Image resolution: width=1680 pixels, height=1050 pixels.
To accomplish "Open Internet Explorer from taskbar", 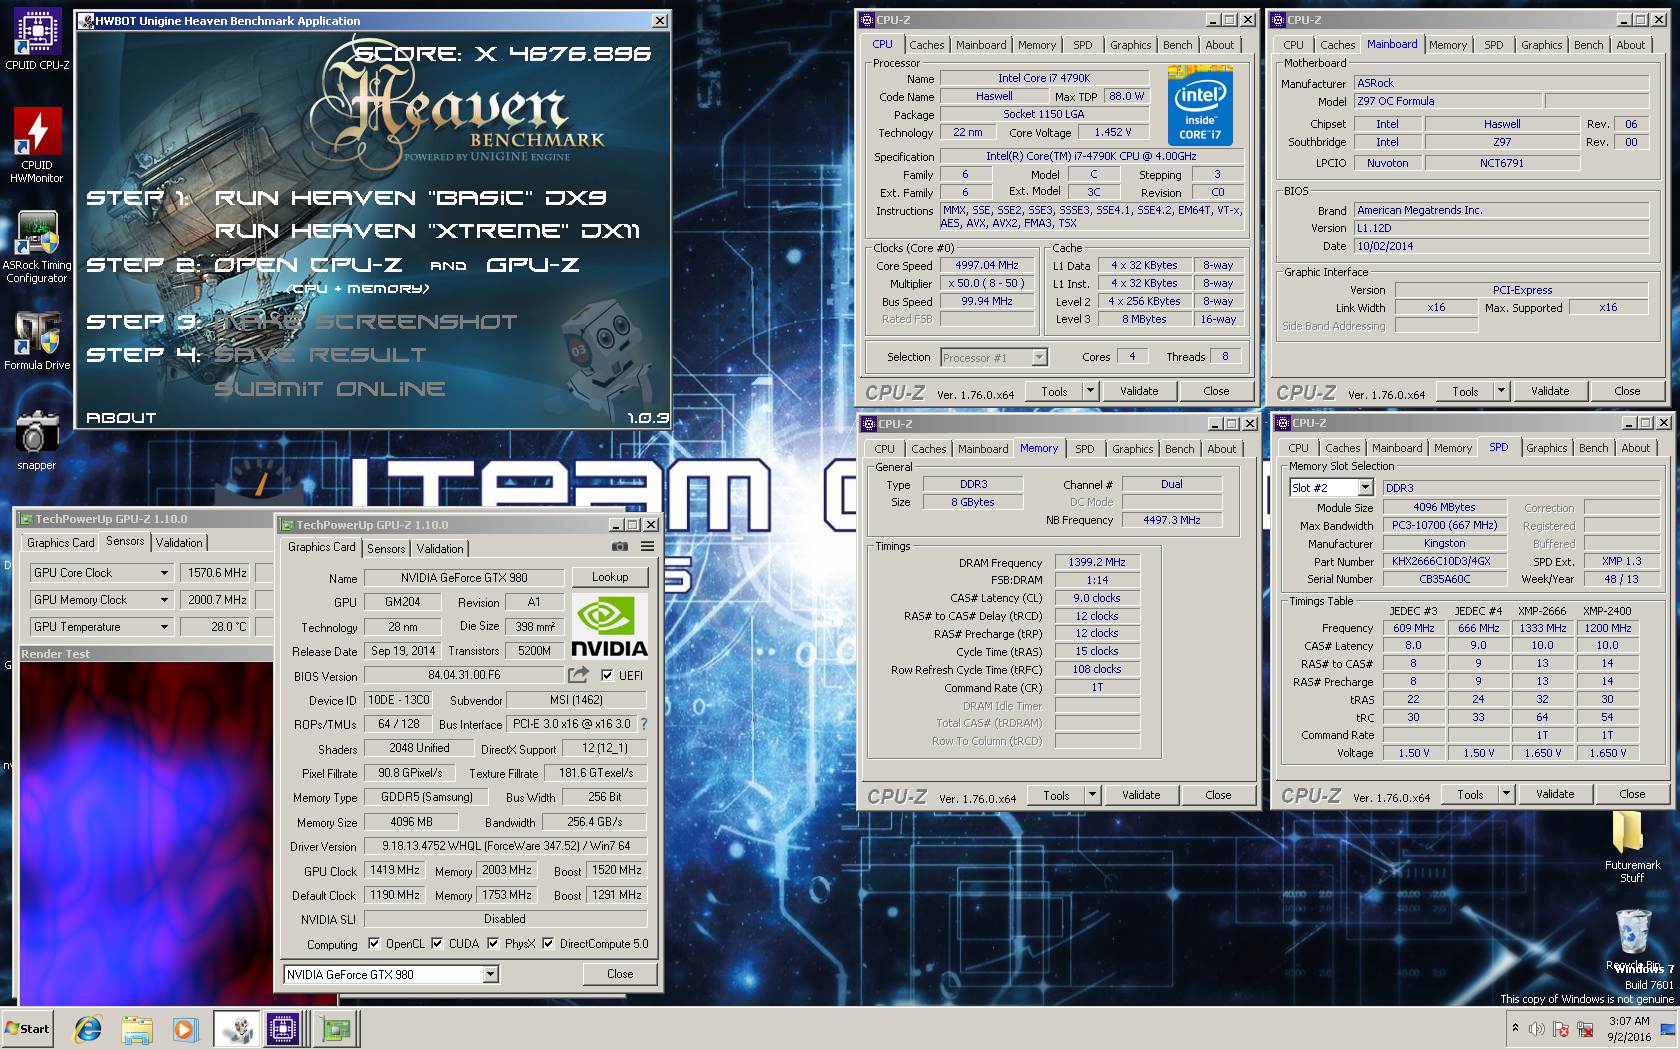I will [88, 1029].
